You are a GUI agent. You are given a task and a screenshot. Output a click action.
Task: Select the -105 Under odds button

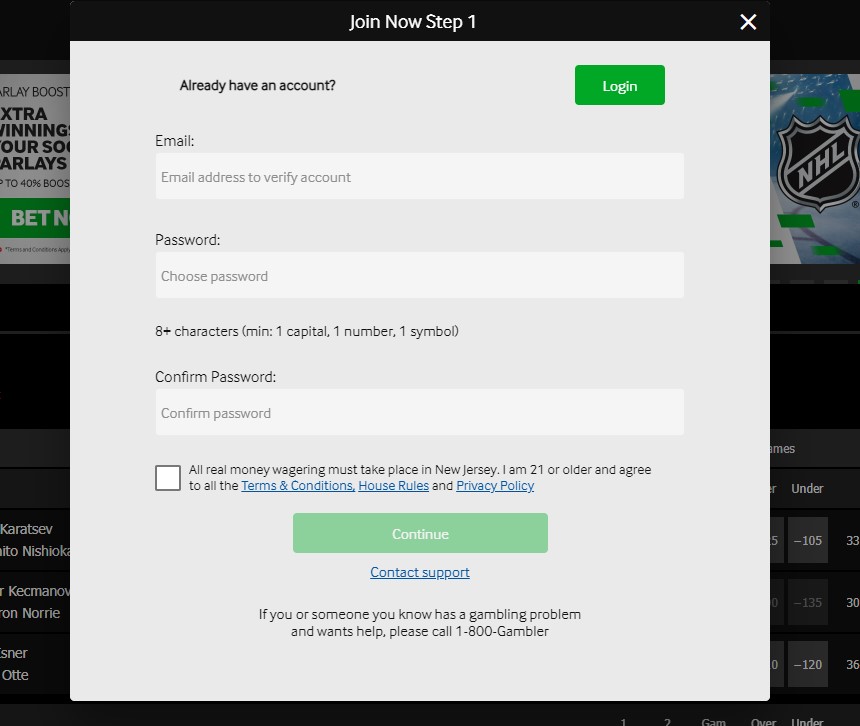click(807, 540)
